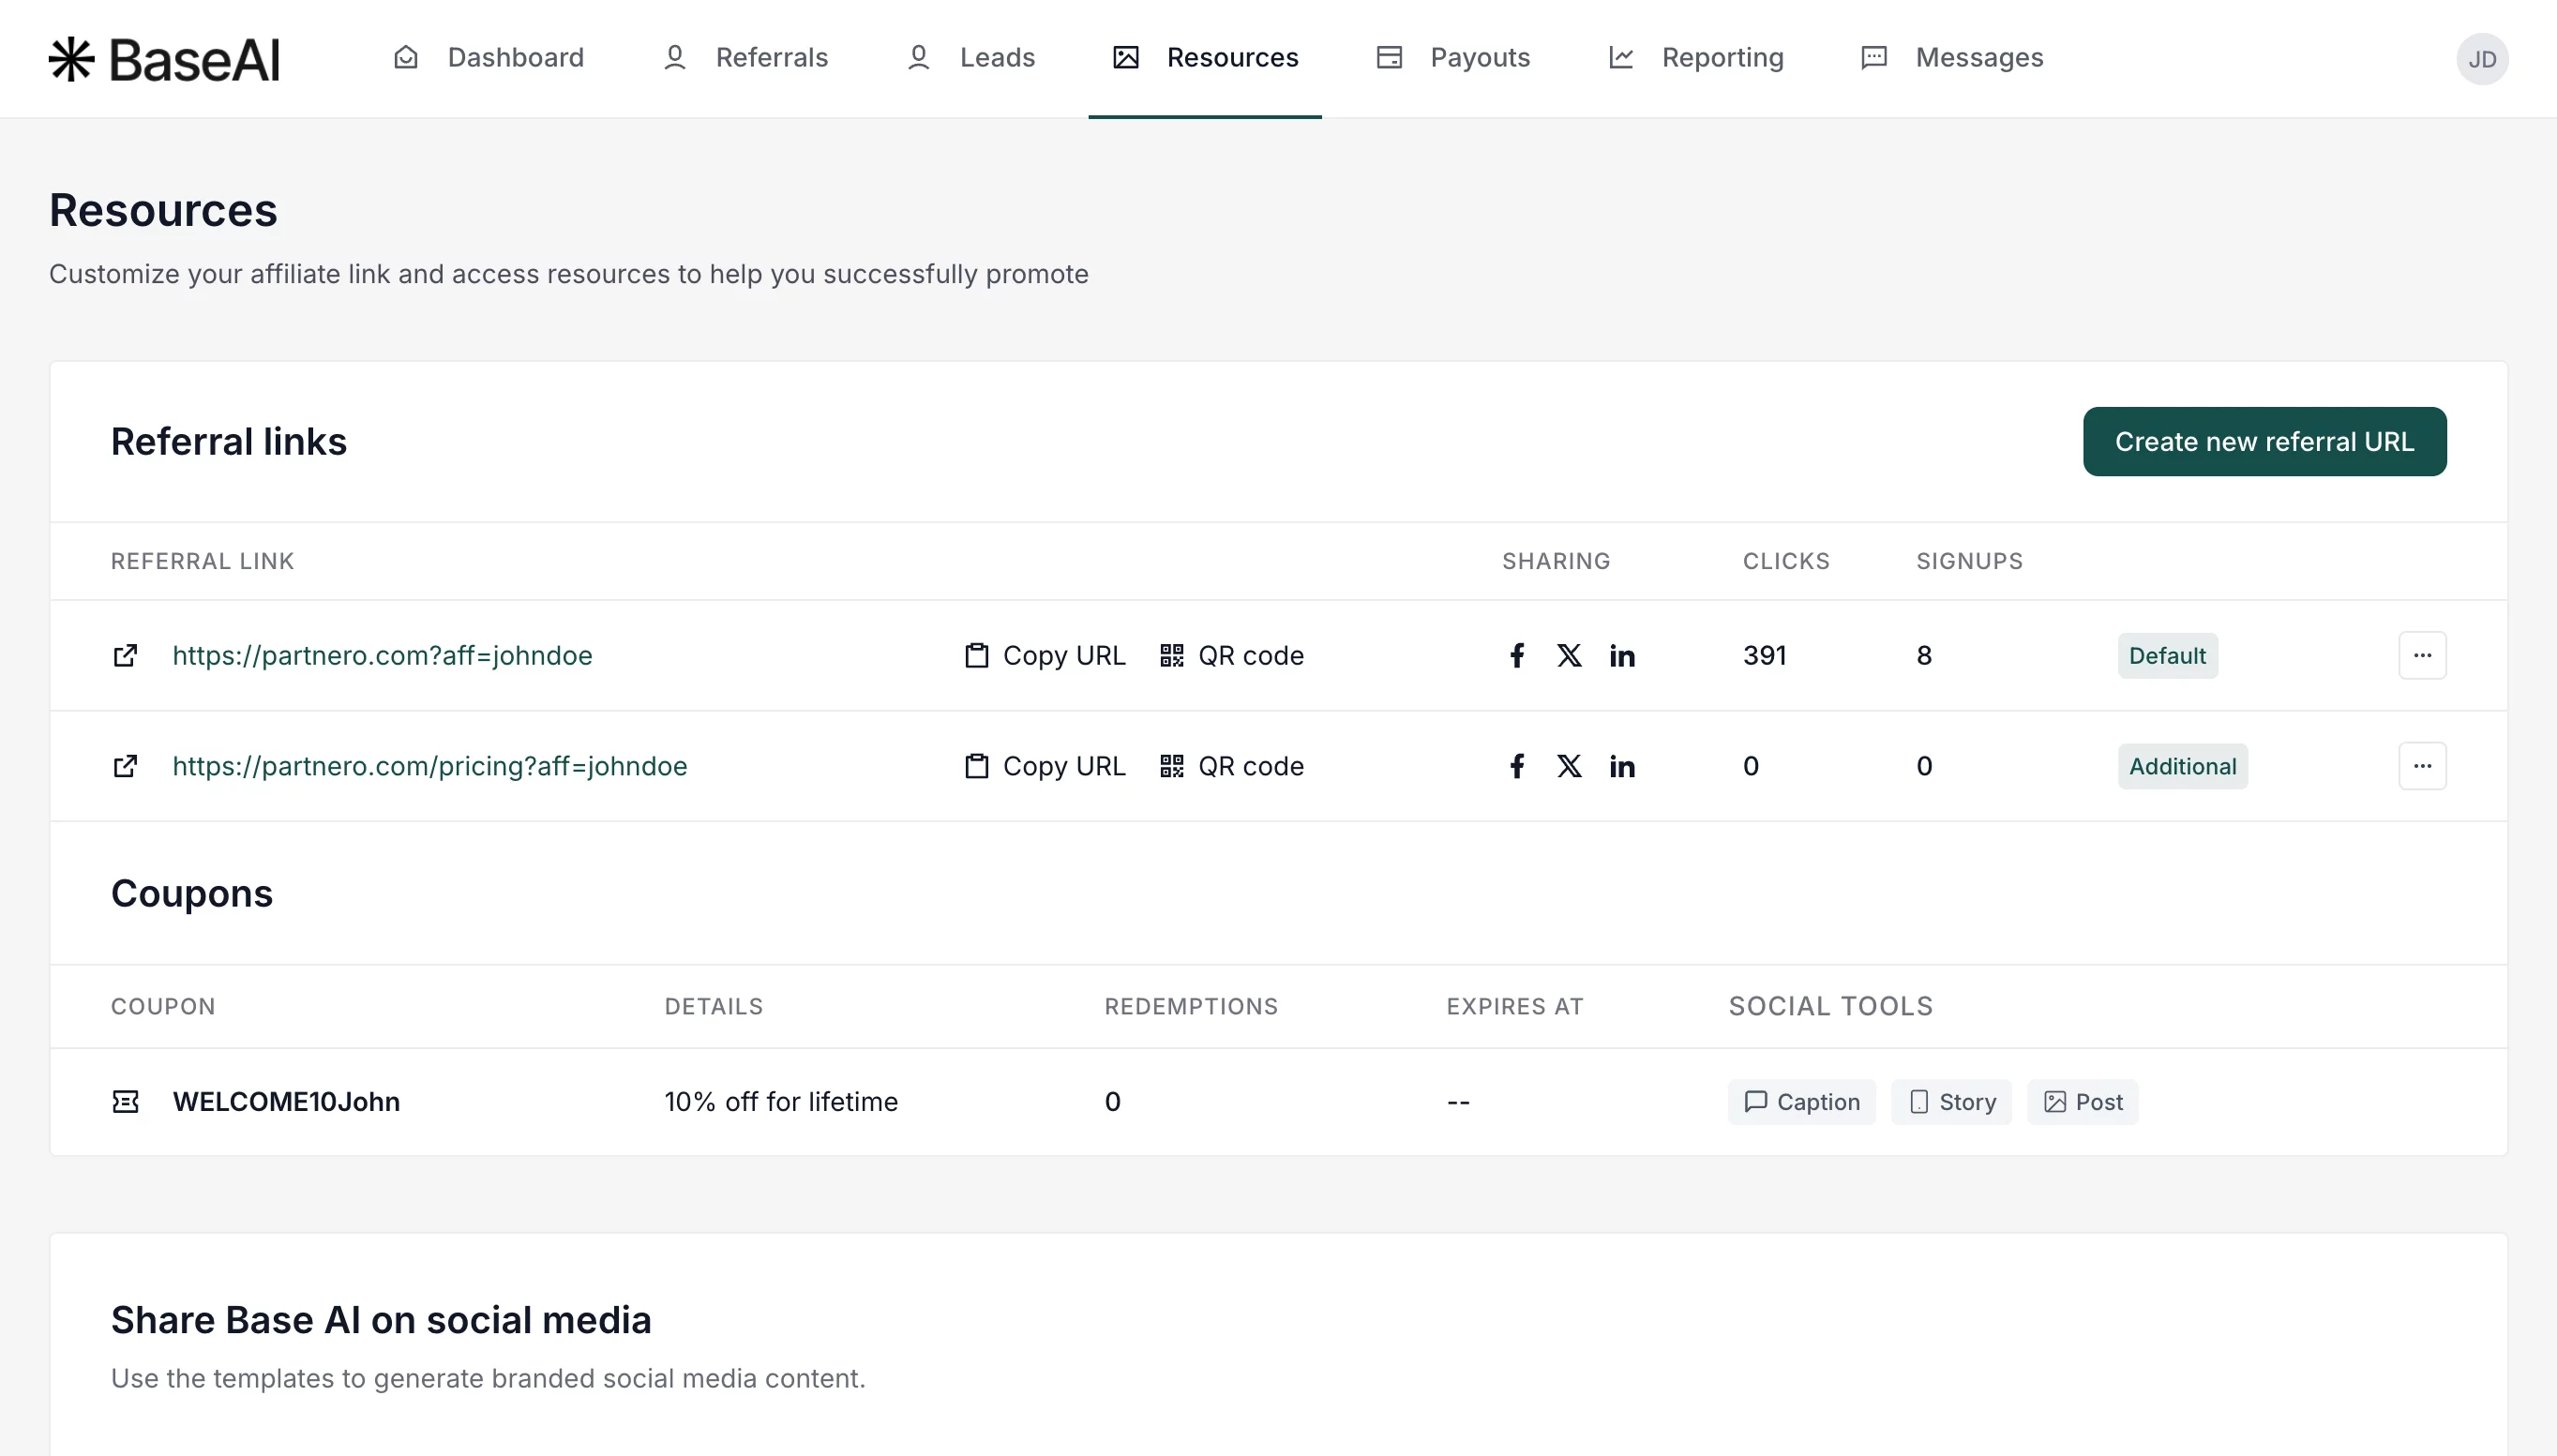This screenshot has height=1456, width=2557.
Task: Click the WELCOME10John coupon ticket icon
Action: pyautogui.click(x=125, y=1101)
